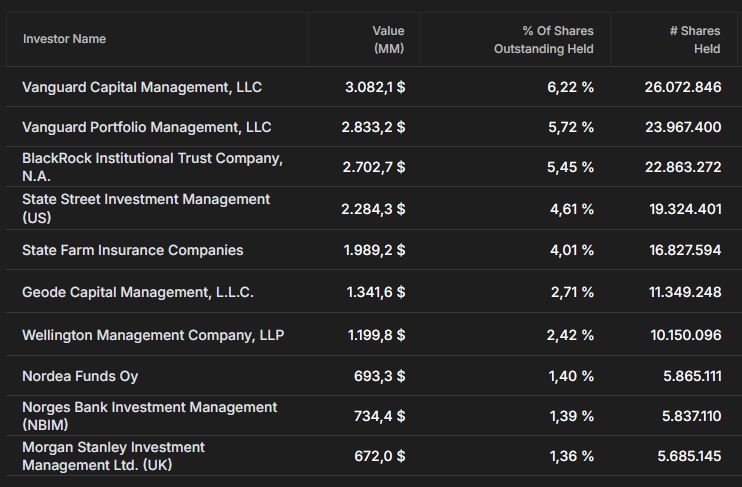Sort by % Of Shares Outstanding Held header
The width and height of the screenshot is (742, 487).
[544, 40]
